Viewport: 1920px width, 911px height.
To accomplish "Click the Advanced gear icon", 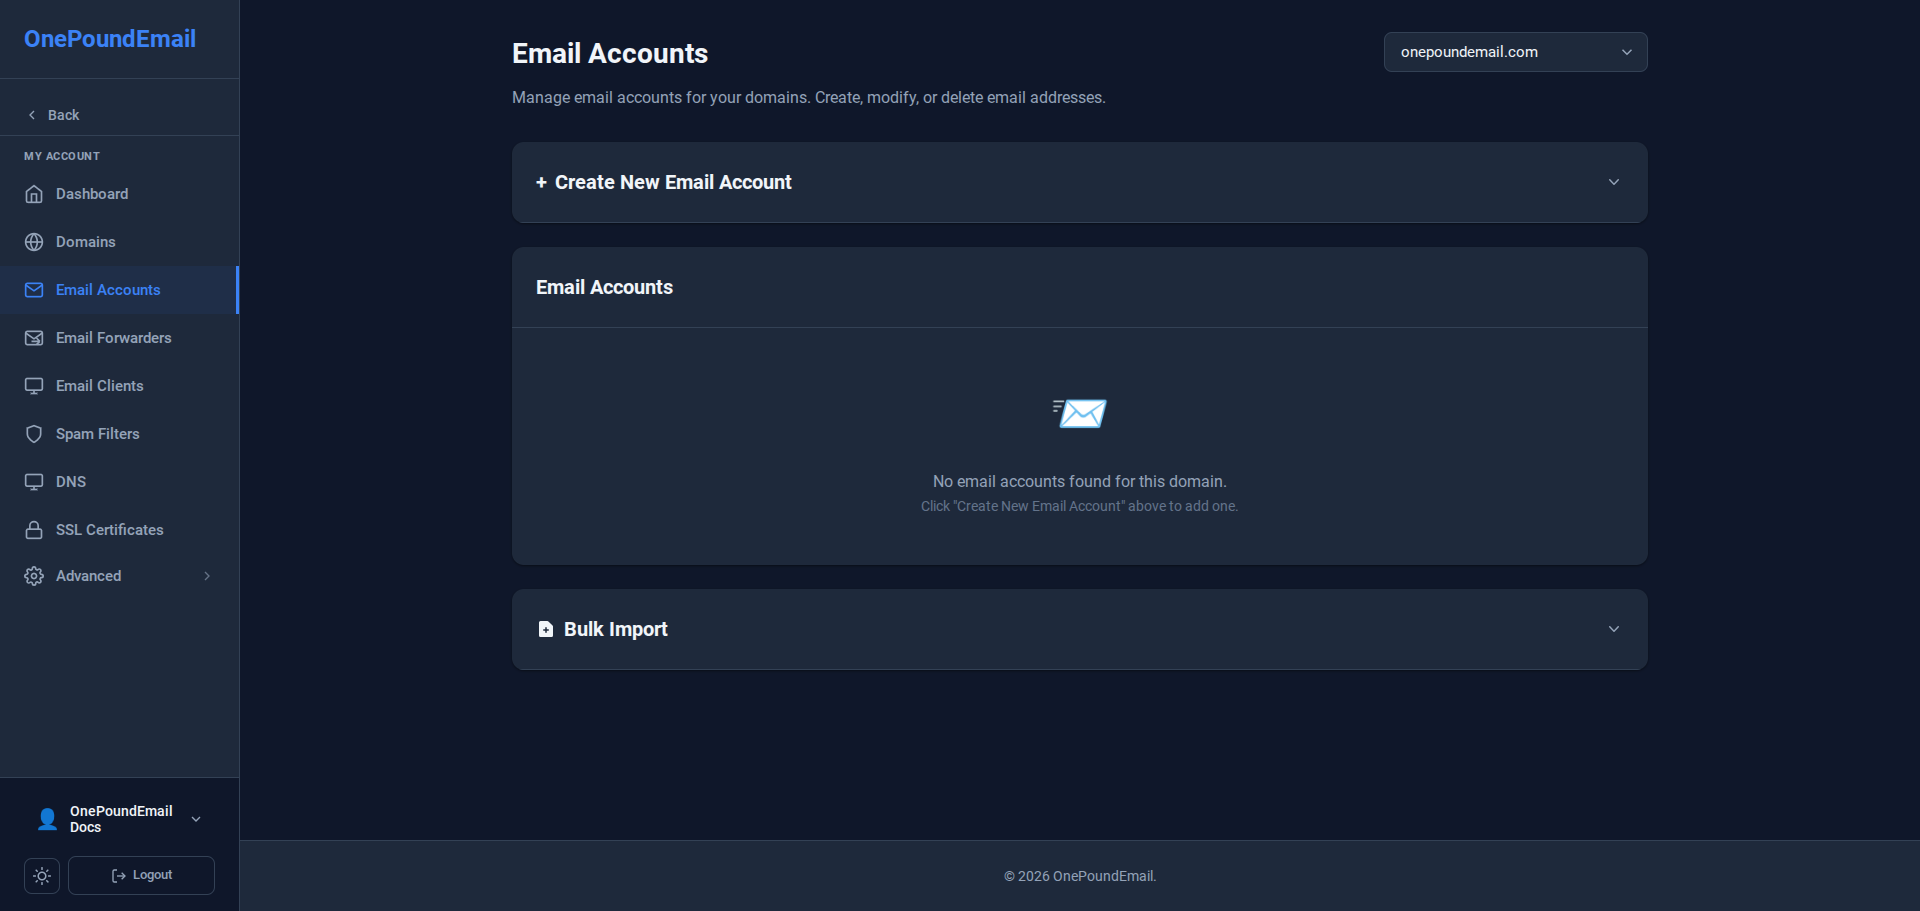I will [x=34, y=576].
